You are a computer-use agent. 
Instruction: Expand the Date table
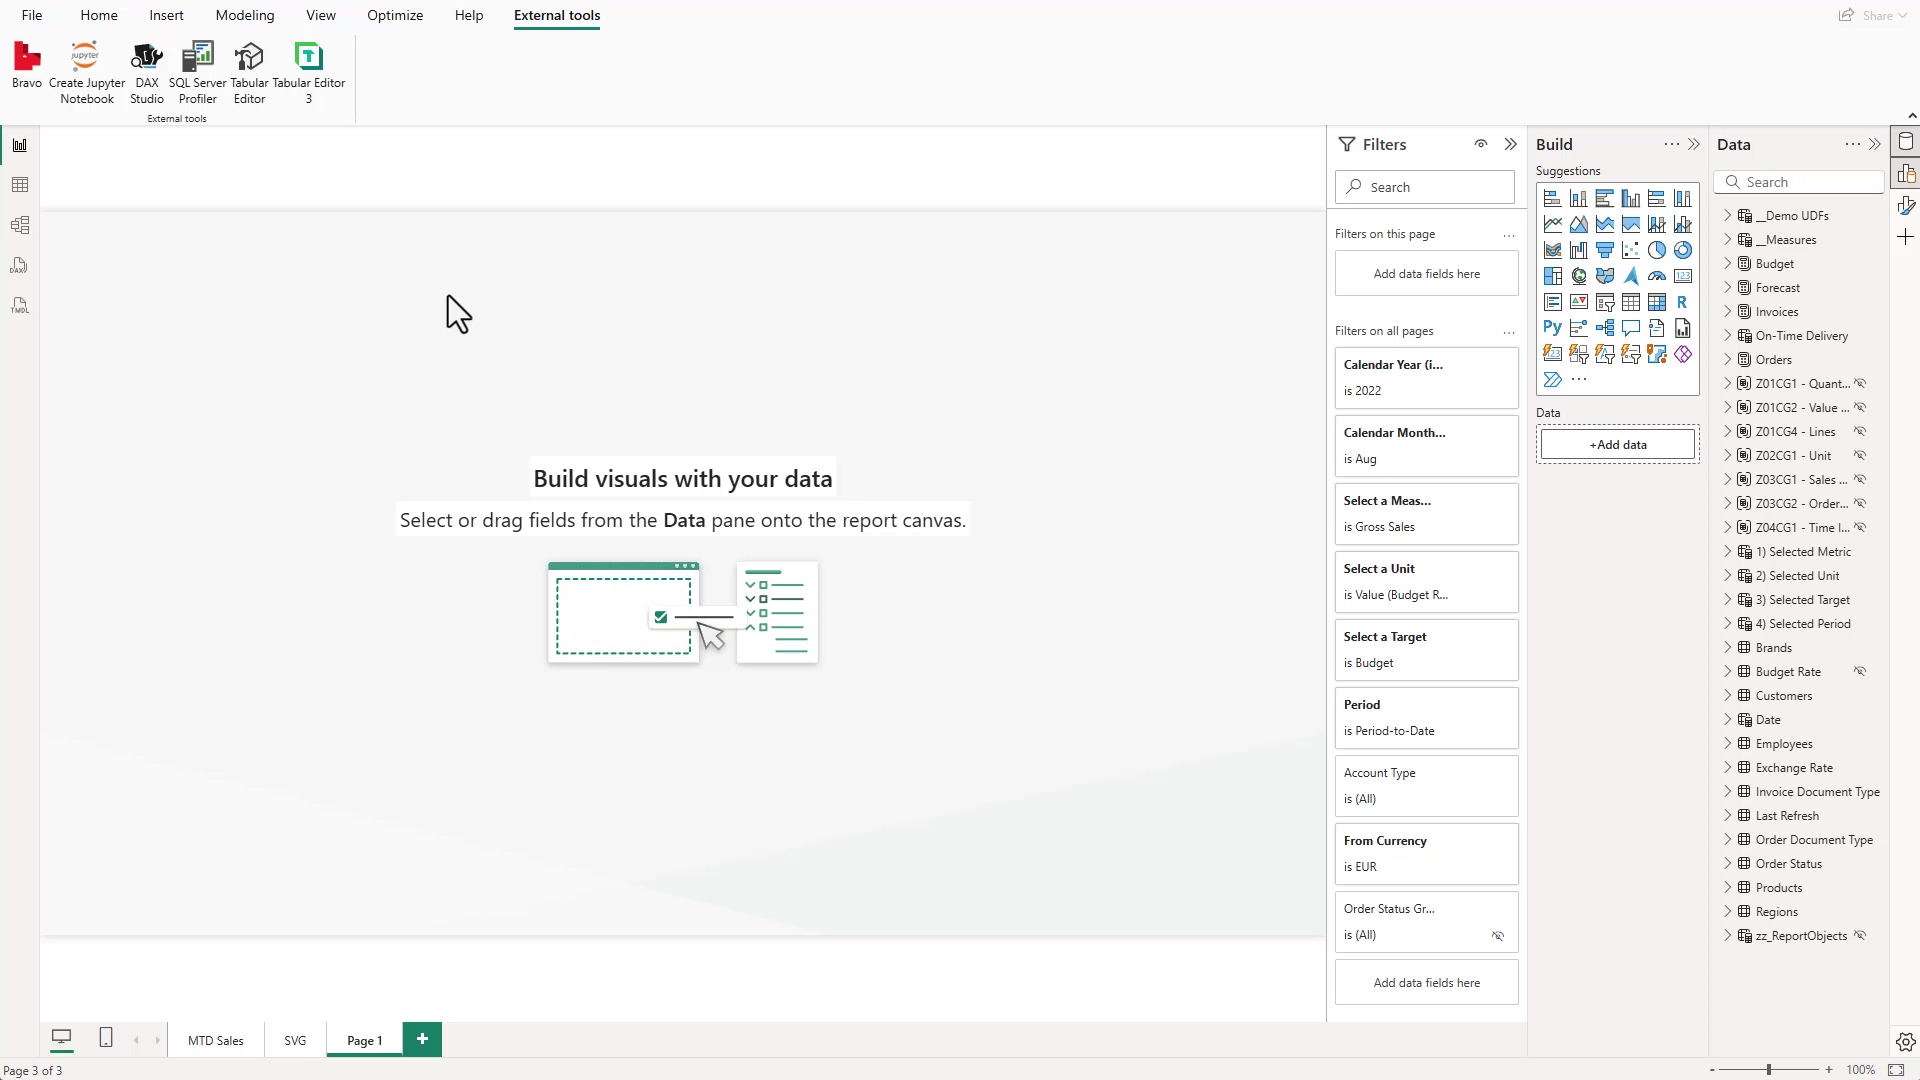pos(1727,720)
